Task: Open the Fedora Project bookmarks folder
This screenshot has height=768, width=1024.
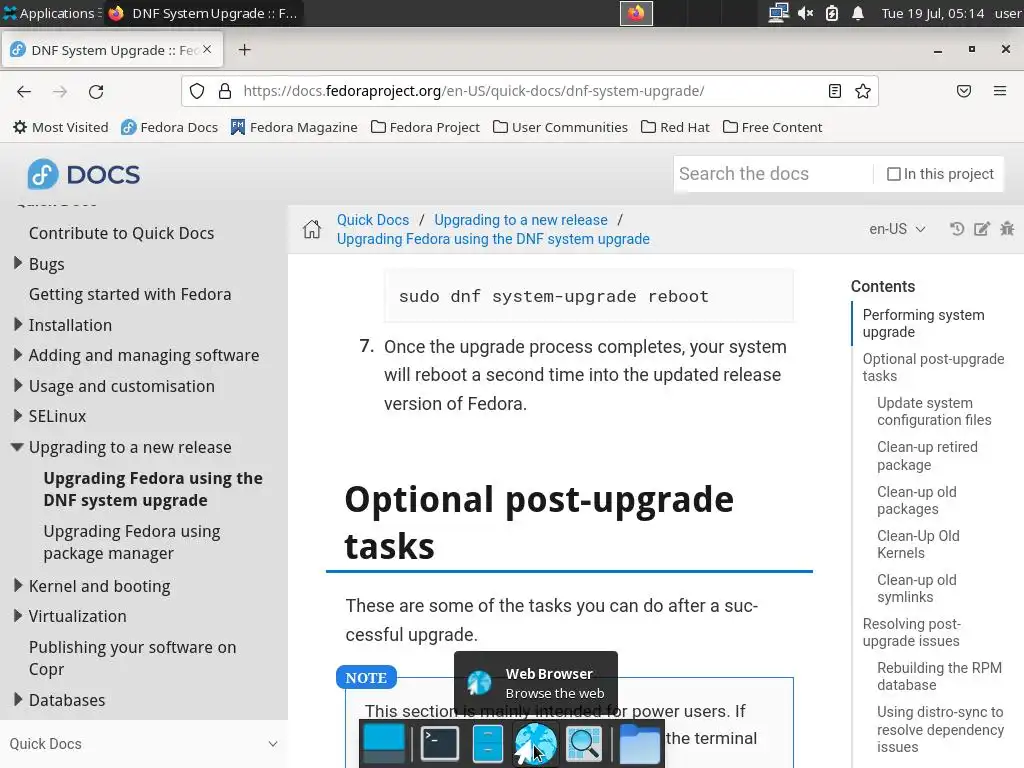Action: [425, 127]
